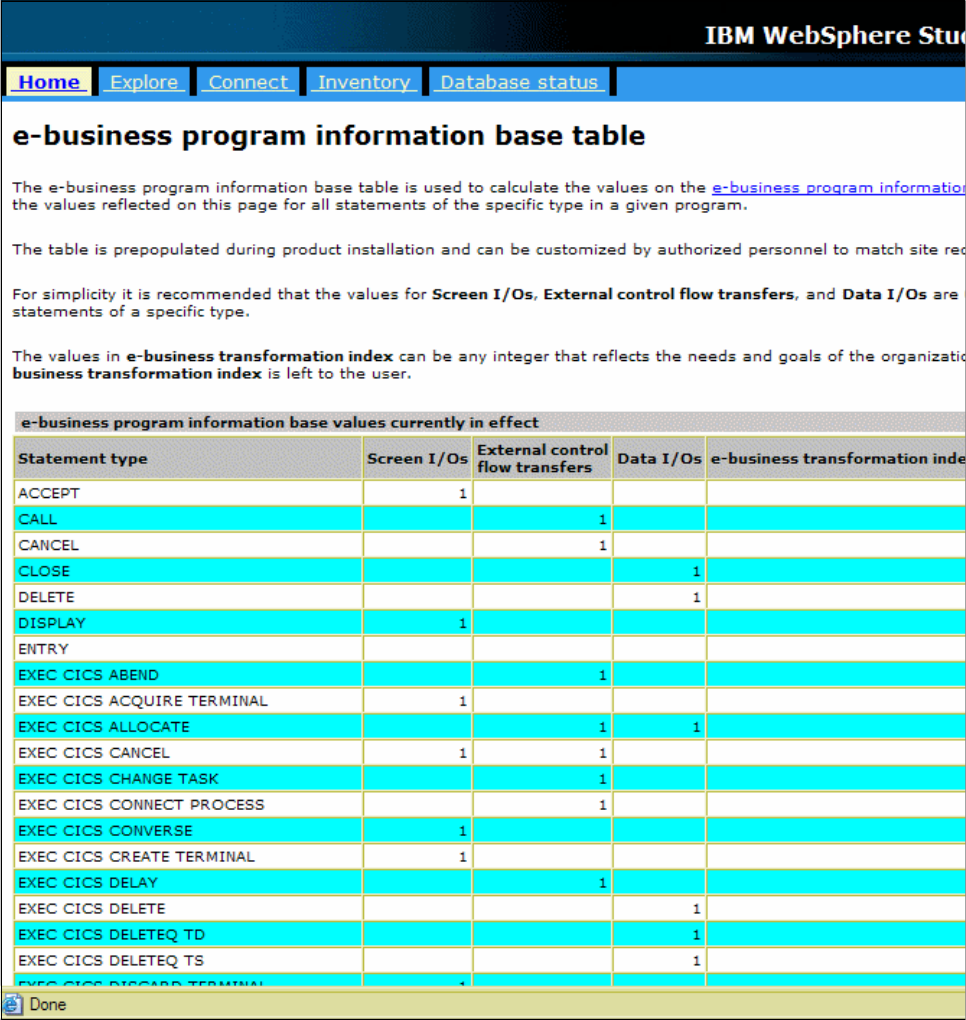Open the Home tab

49,82
